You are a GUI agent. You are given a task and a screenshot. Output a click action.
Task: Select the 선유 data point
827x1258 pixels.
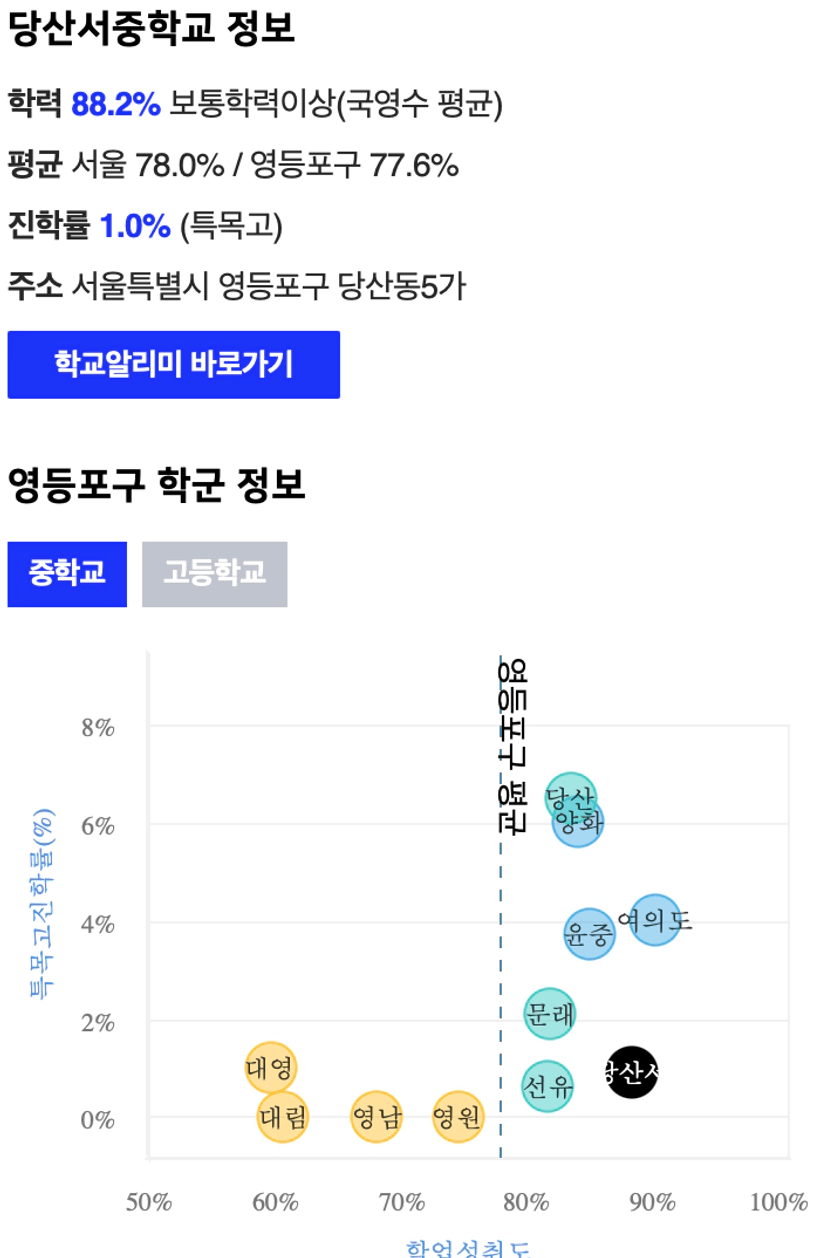547,1086
